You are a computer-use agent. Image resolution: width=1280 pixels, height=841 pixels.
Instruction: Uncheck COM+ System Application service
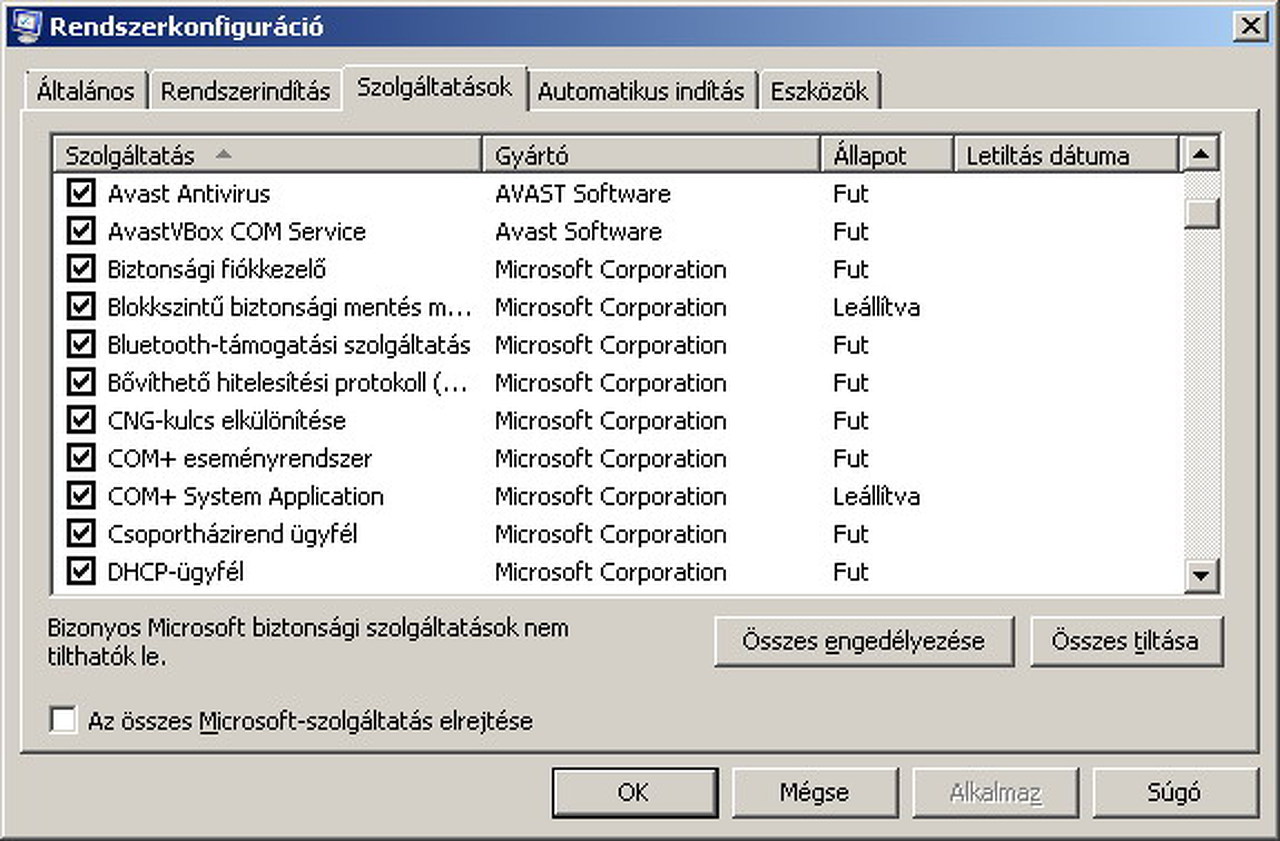tap(81, 497)
